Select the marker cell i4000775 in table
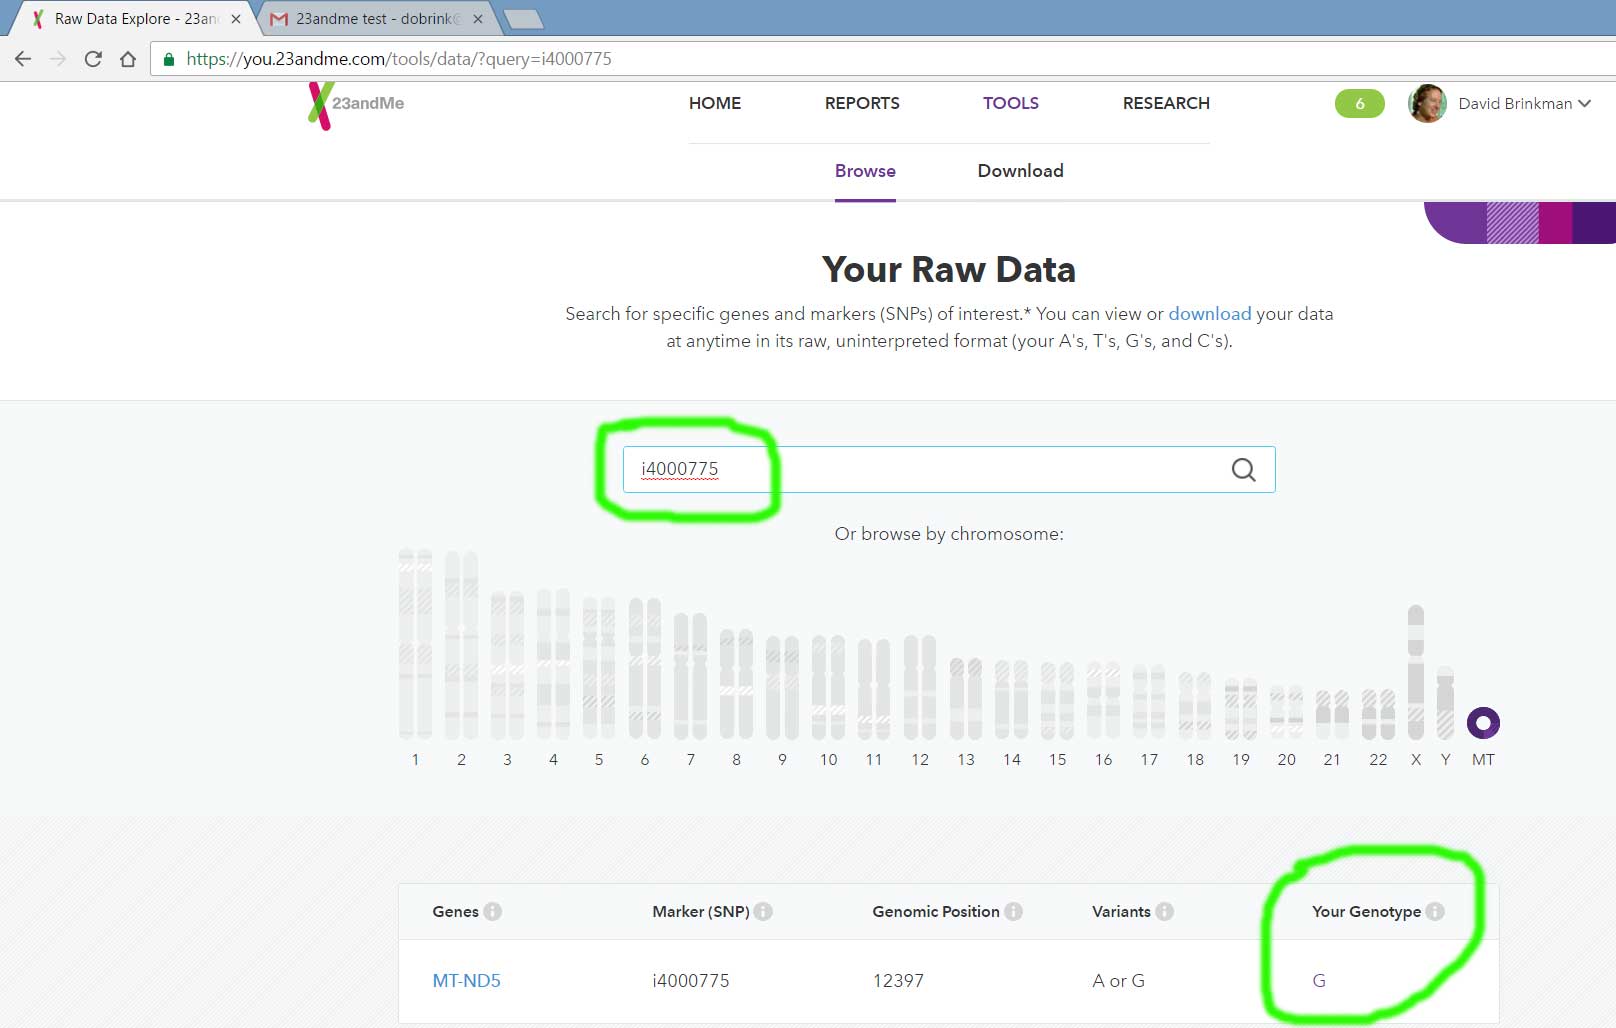Image resolution: width=1616 pixels, height=1028 pixels. (x=691, y=981)
